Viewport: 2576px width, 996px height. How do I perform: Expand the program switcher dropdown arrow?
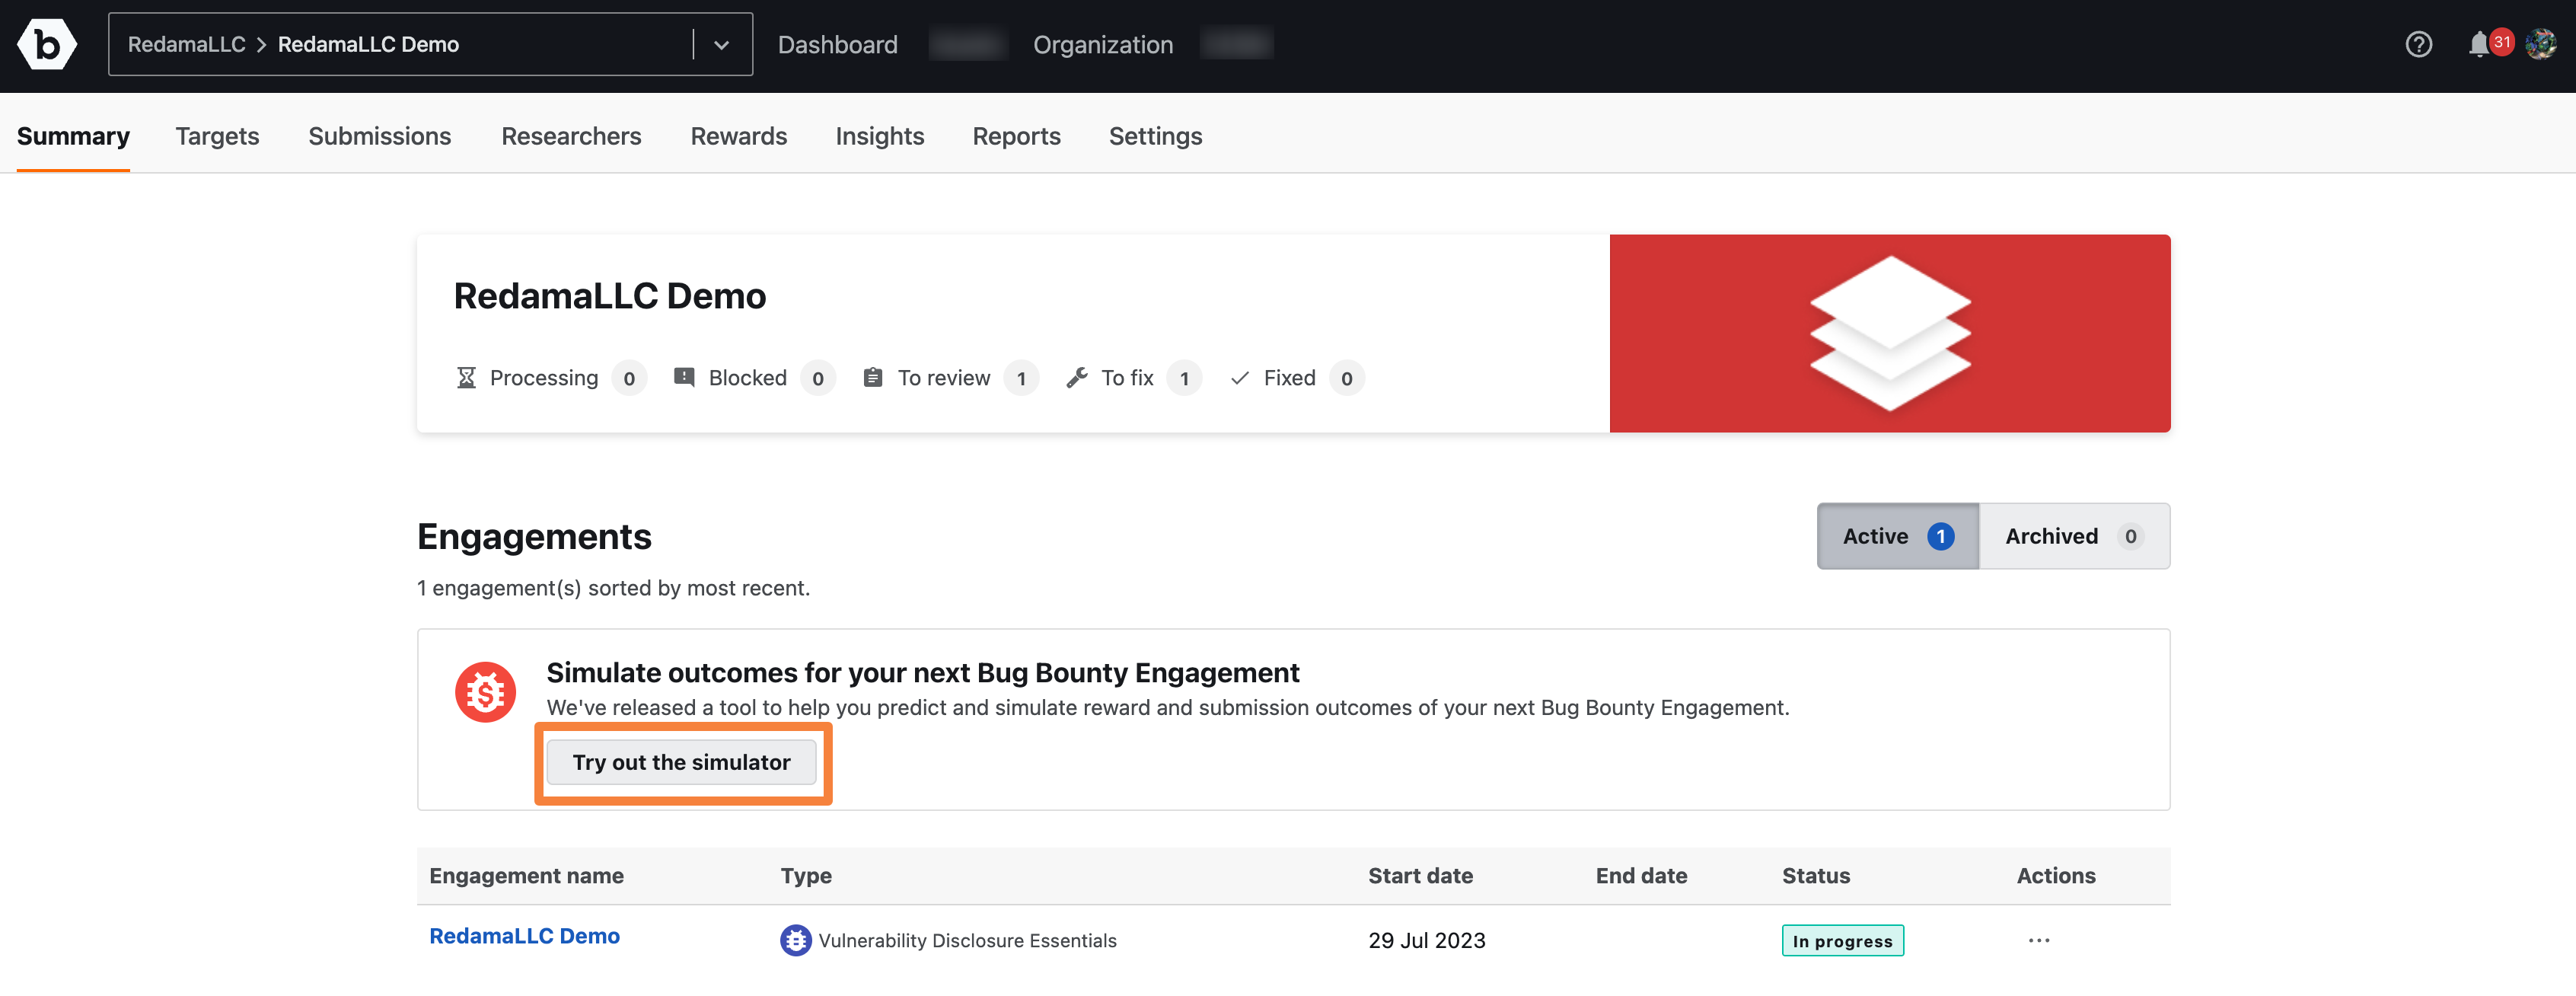click(721, 45)
